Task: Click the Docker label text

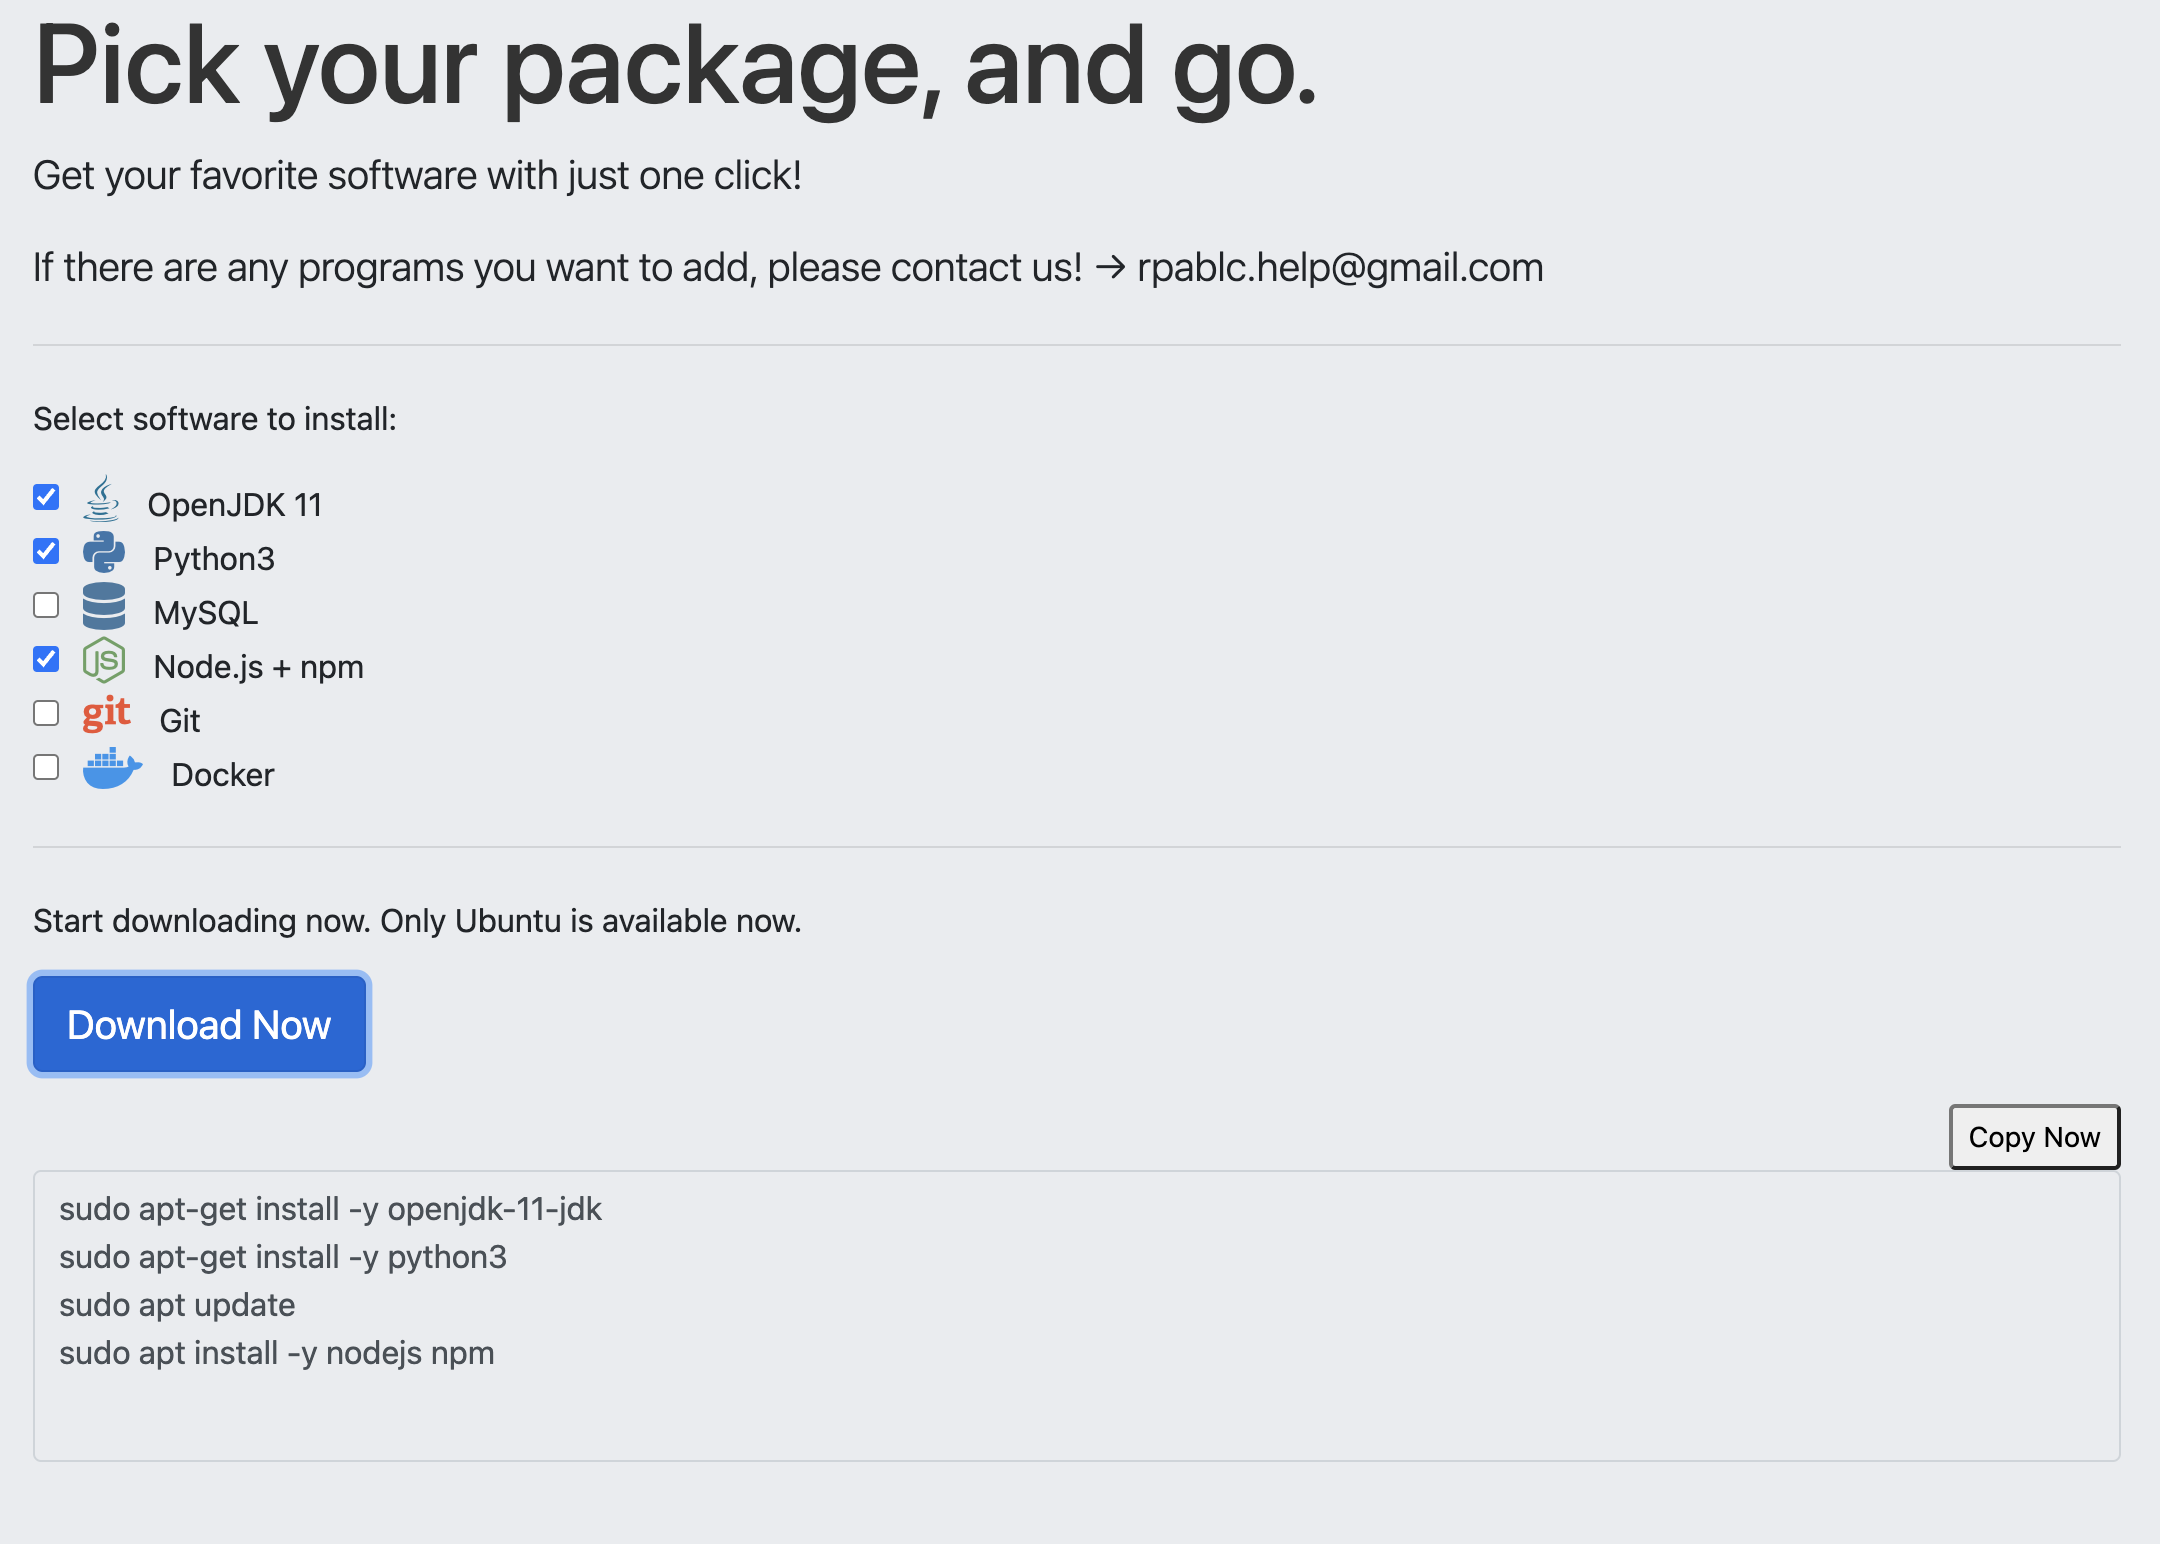Action: click(223, 775)
